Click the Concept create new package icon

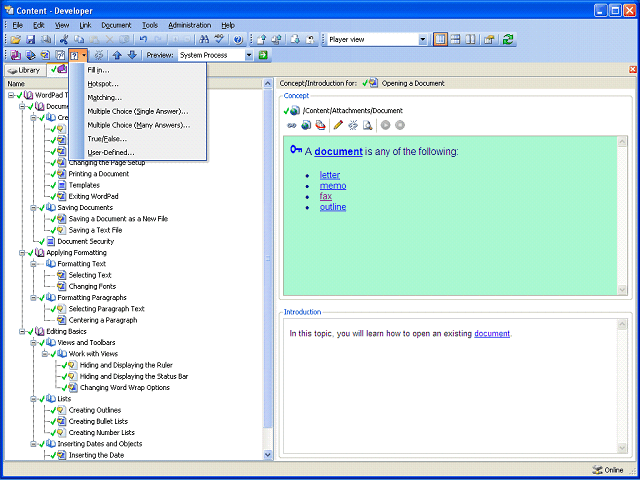click(321, 125)
